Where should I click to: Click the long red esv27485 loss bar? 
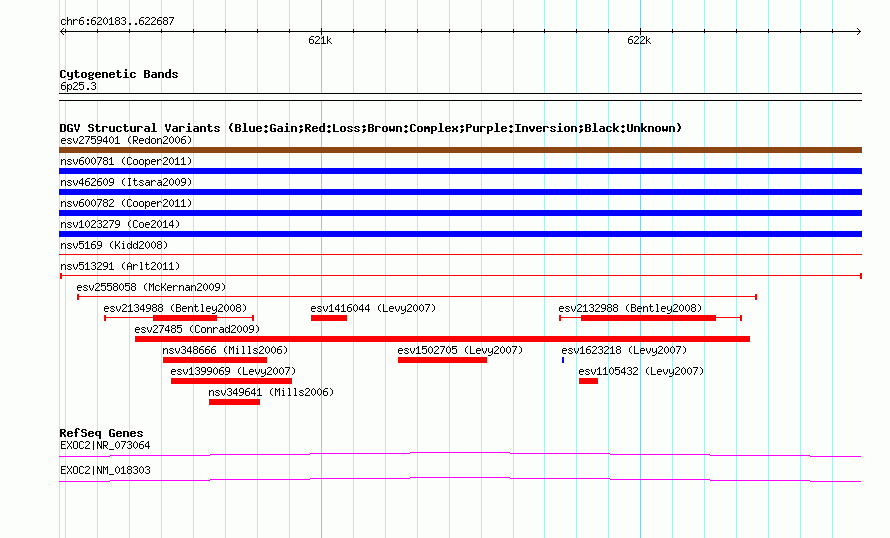tap(442, 339)
